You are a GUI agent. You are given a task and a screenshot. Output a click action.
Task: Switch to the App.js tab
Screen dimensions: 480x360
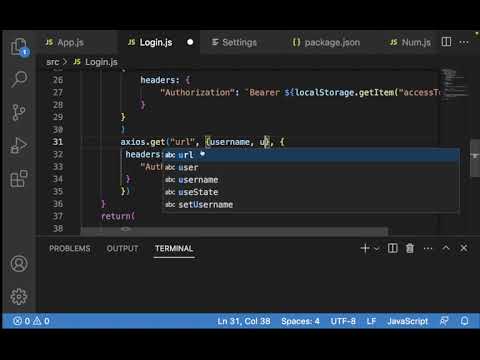pyautogui.click(x=65, y=42)
